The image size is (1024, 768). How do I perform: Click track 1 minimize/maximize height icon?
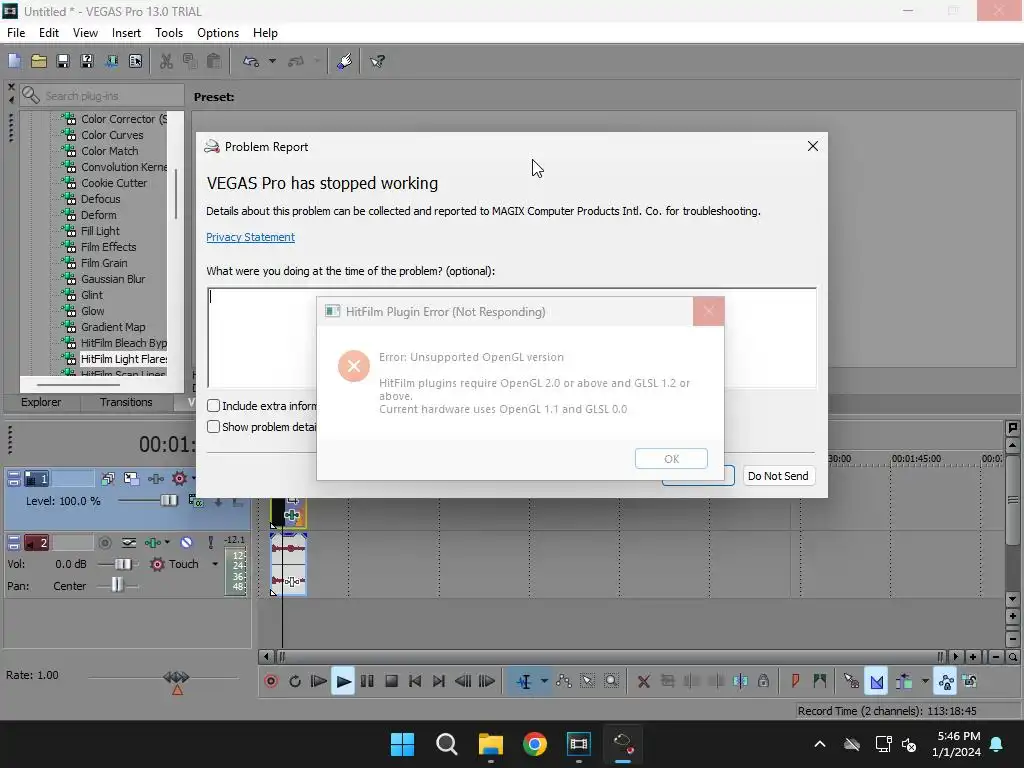14,479
